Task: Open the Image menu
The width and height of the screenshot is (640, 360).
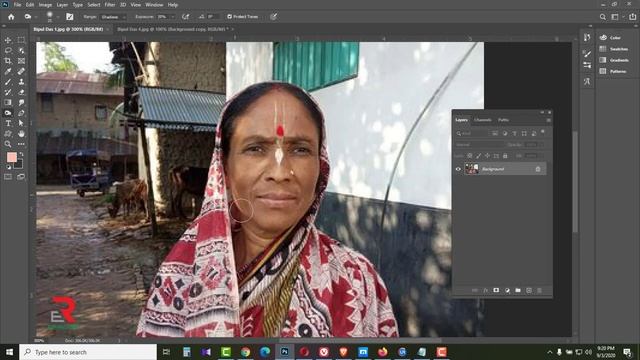Action: click(45, 5)
